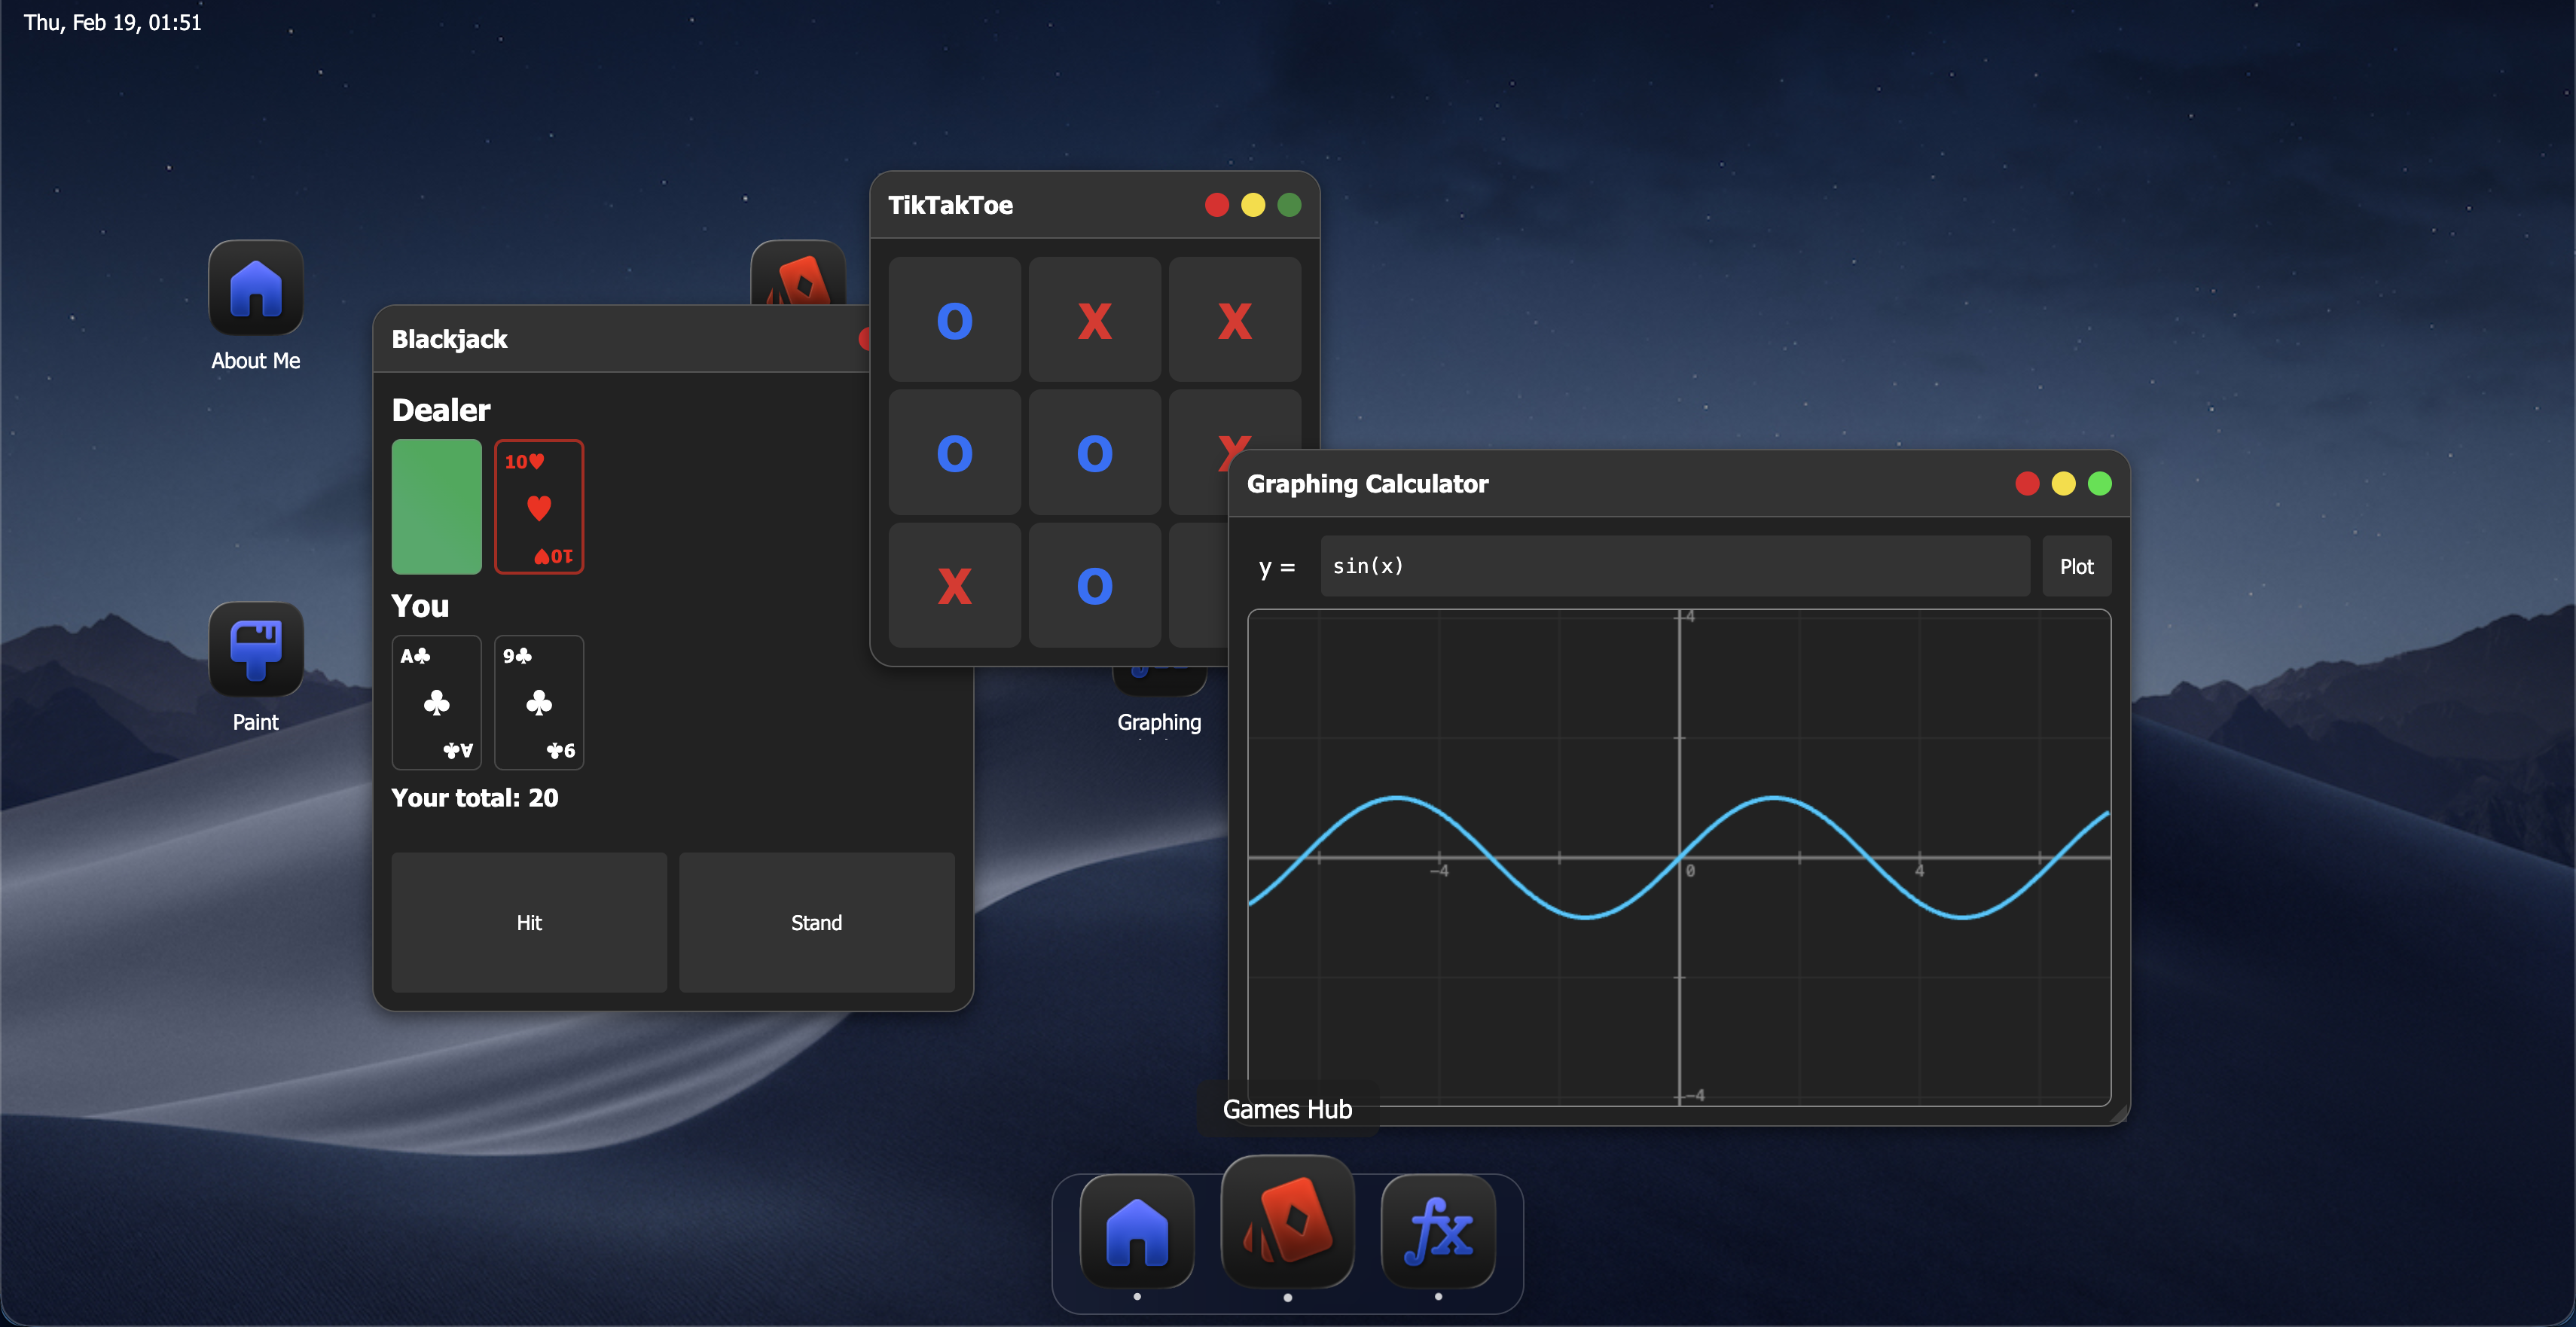Open the Paint desktop icon
The height and width of the screenshot is (1327, 2576).
pyautogui.click(x=255, y=650)
